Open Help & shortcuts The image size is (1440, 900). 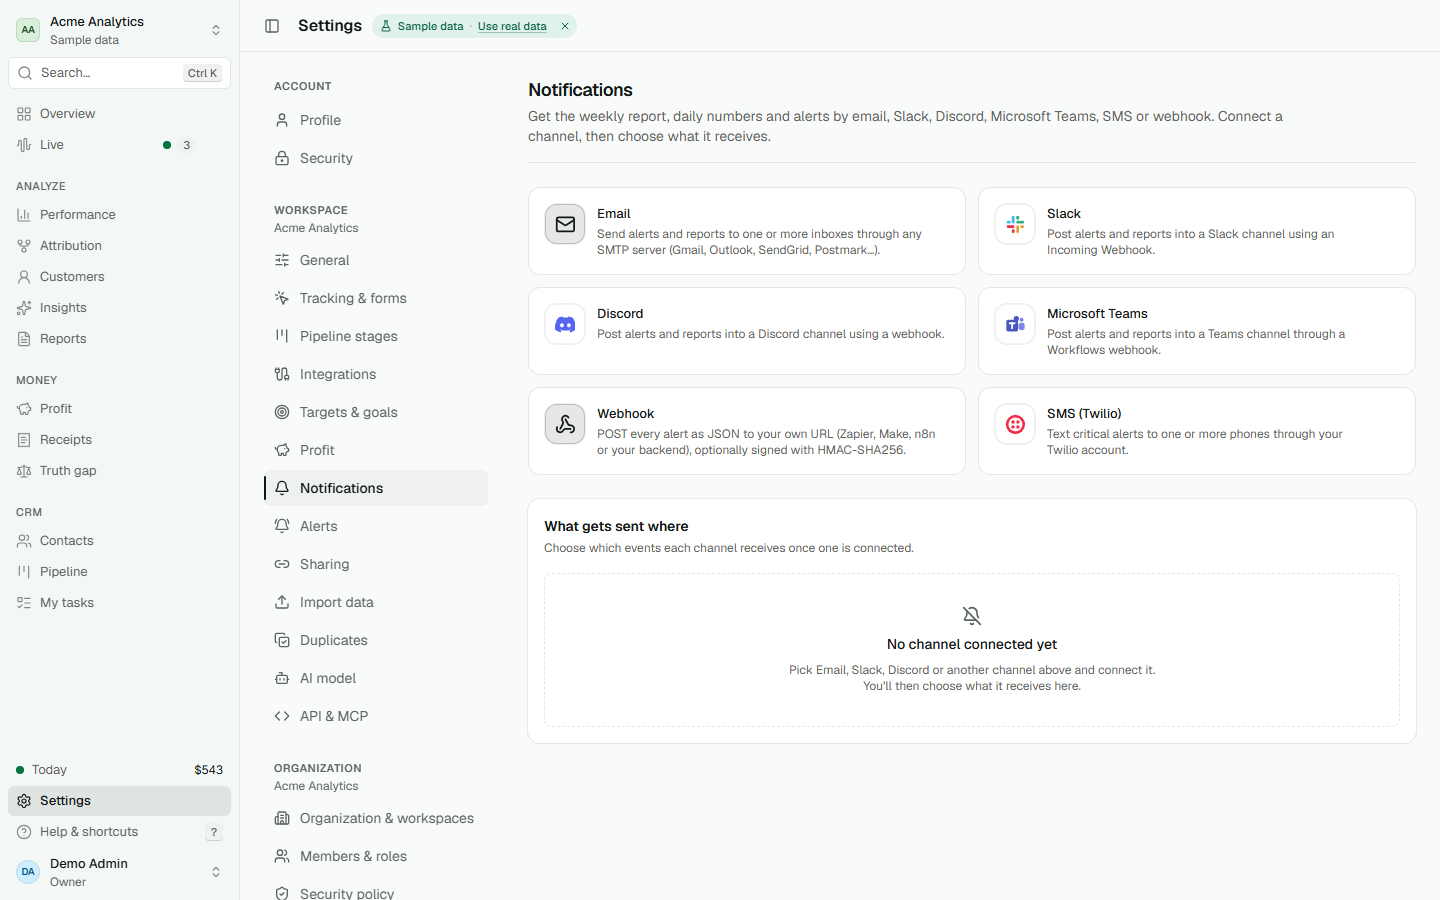[x=119, y=832]
